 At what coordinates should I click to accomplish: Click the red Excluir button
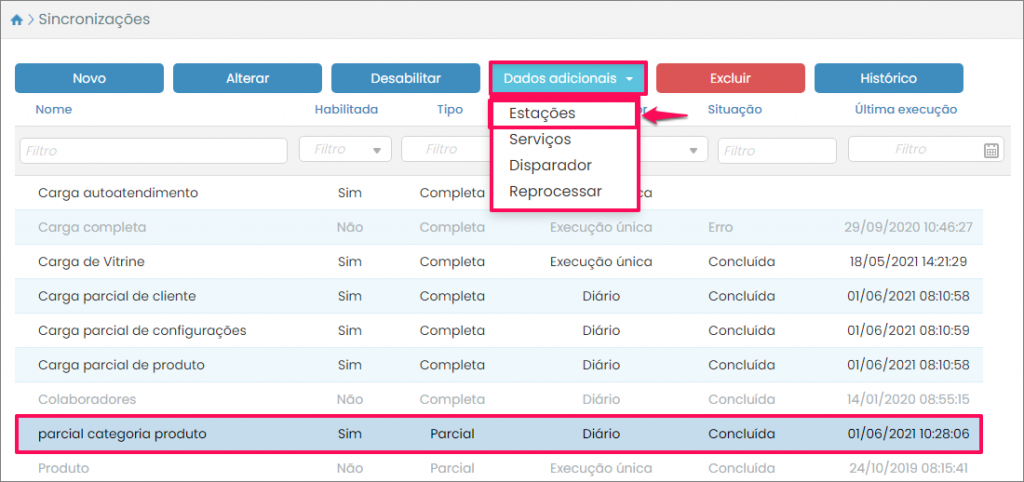coord(730,78)
